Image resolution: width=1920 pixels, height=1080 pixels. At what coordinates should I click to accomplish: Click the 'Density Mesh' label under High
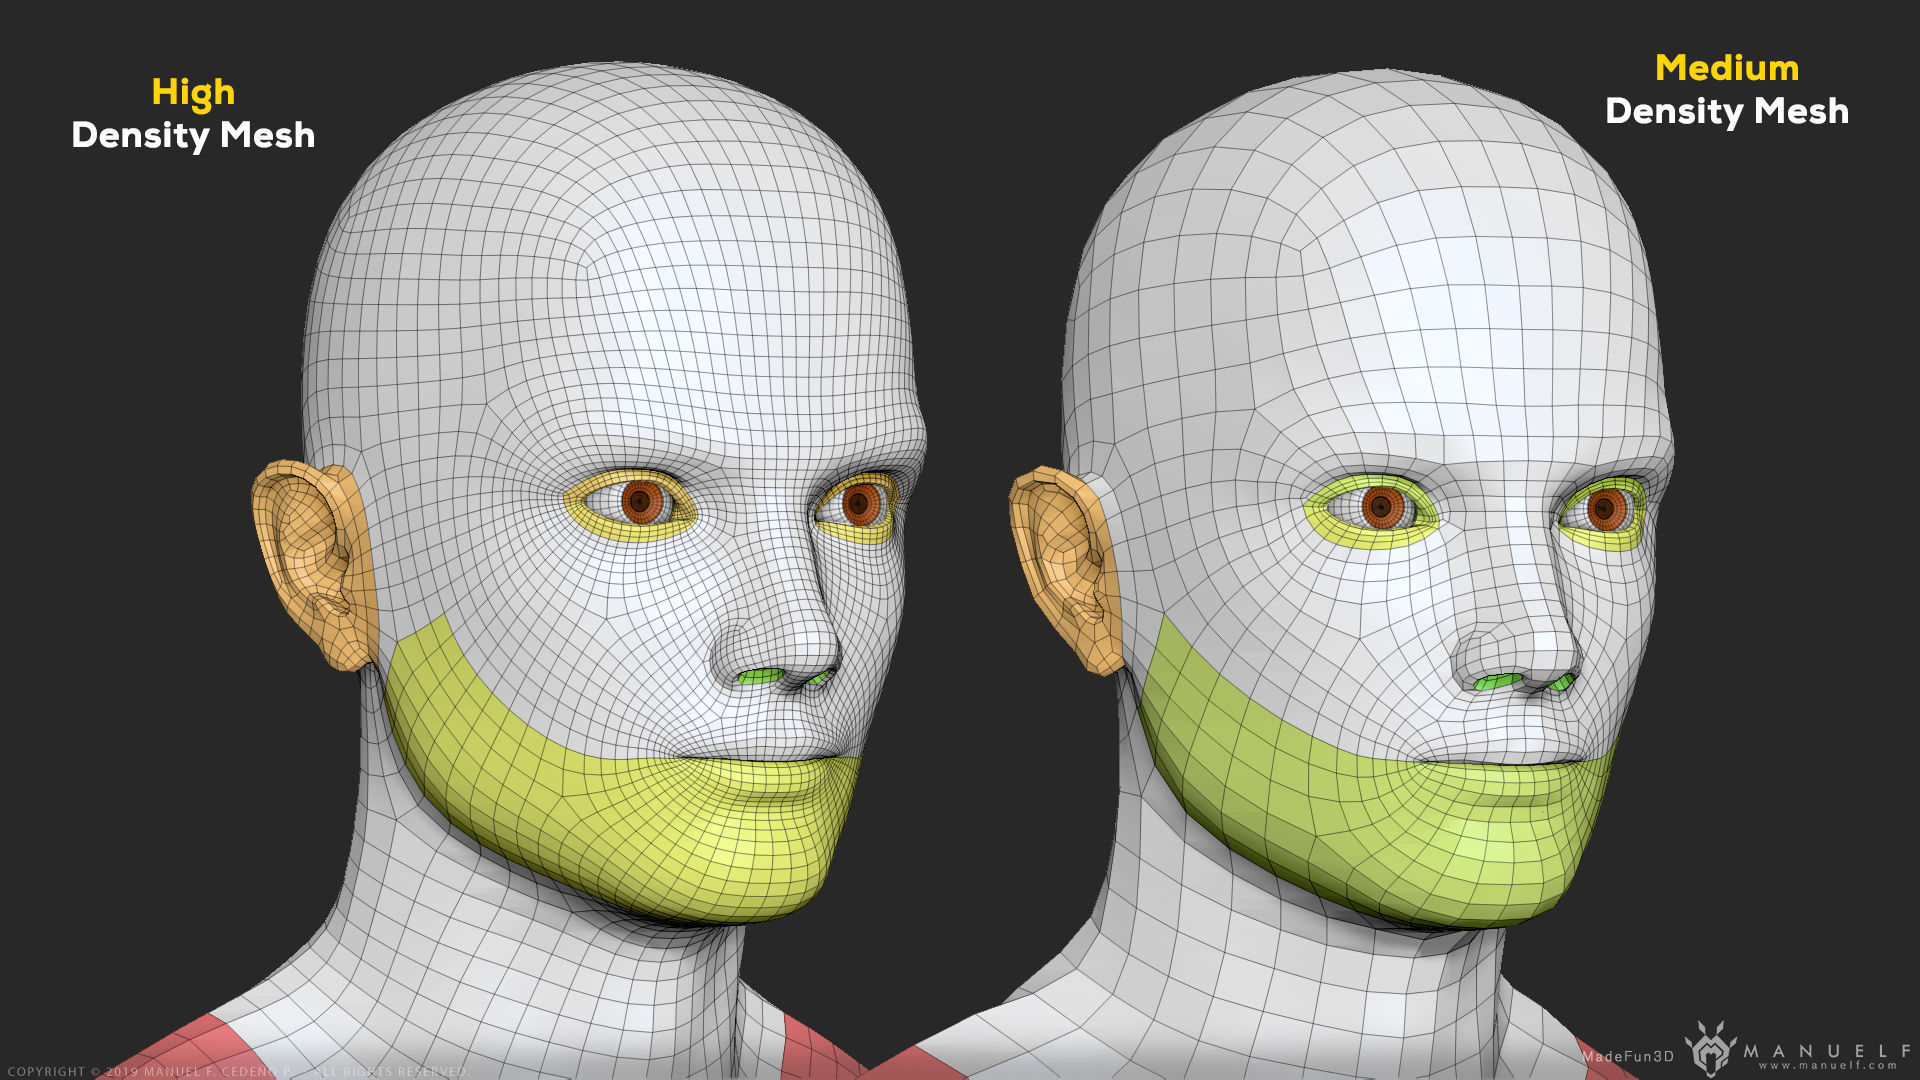coord(193,135)
